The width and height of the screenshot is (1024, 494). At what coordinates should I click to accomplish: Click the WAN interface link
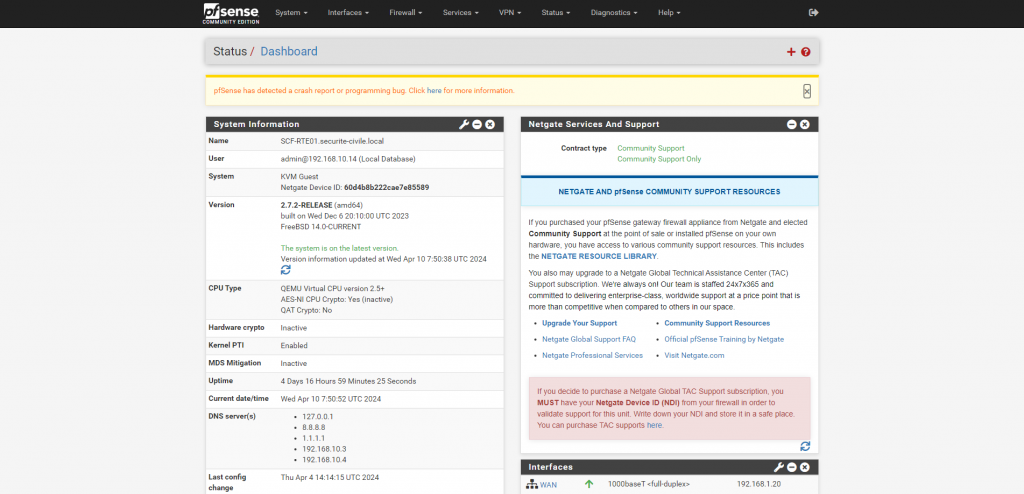pos(548,485)
